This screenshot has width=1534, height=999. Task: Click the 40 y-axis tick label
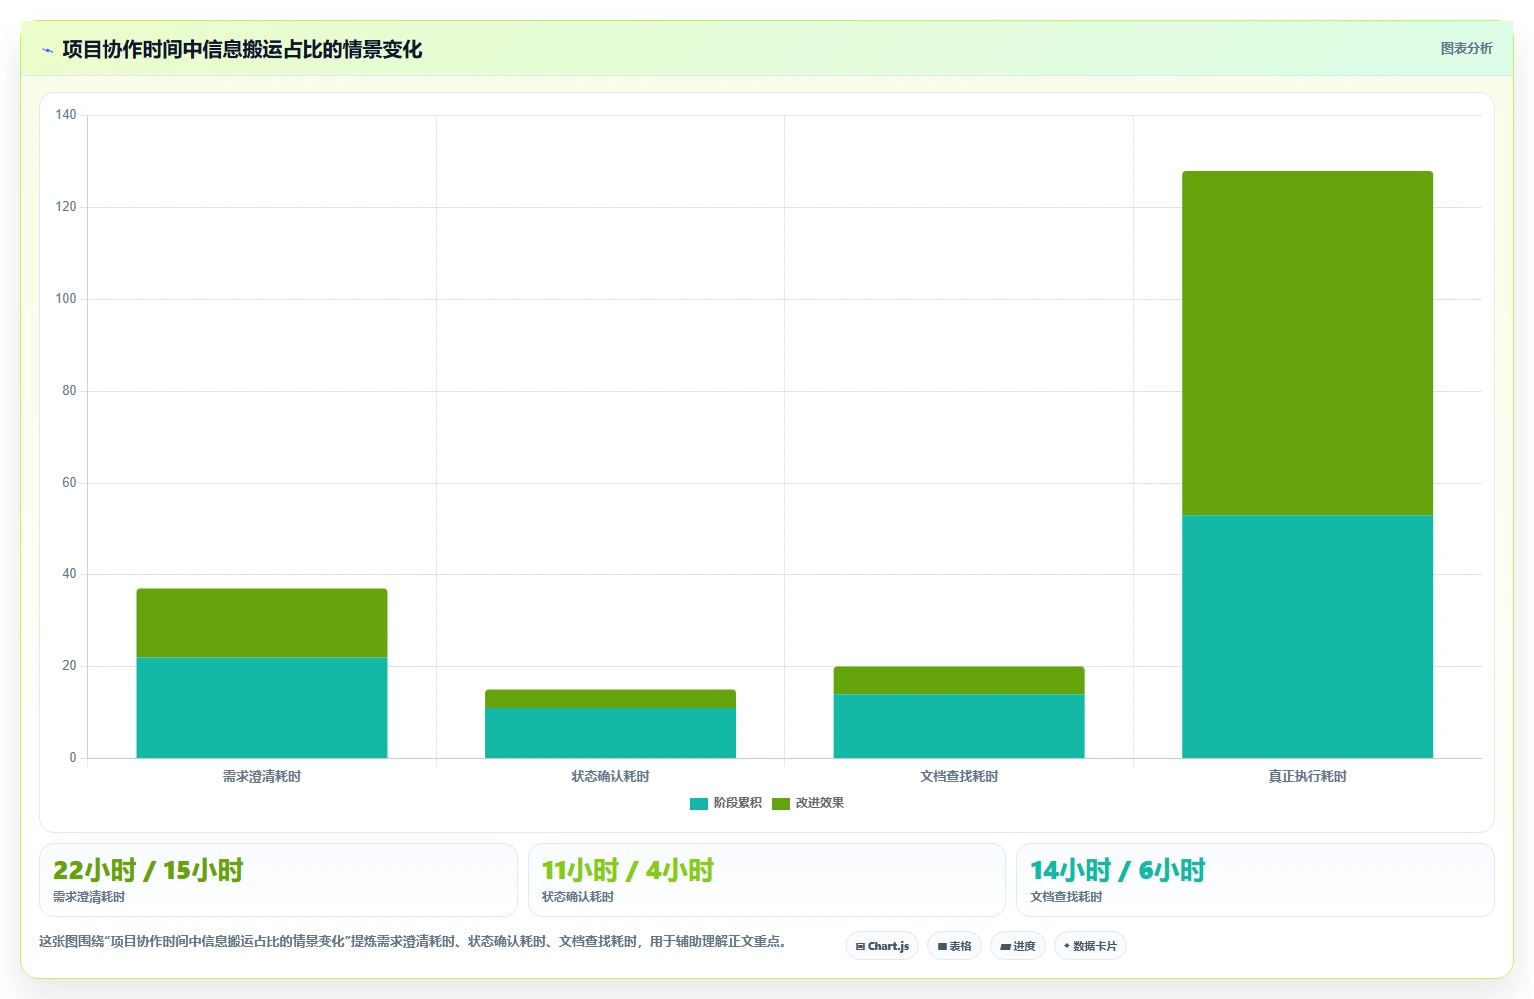click(x=69, y=574)
